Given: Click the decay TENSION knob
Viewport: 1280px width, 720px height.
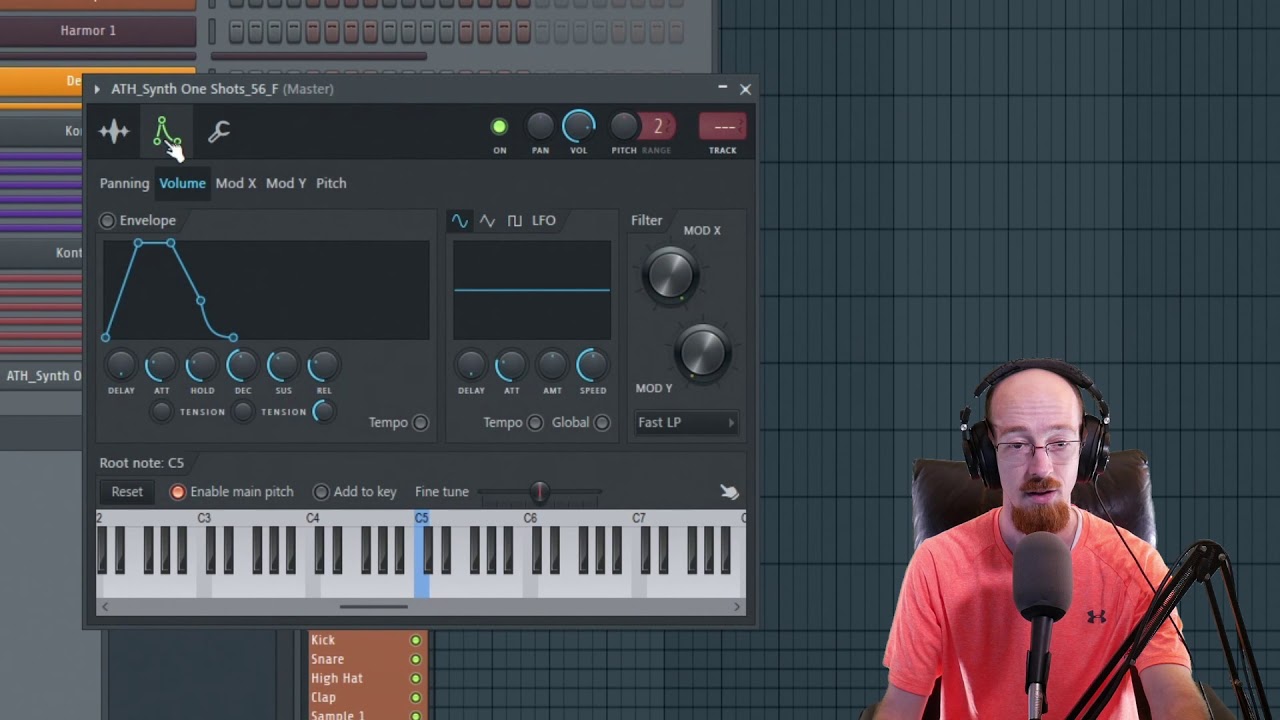Looking at the screenshot, I should tap(243, 411).
